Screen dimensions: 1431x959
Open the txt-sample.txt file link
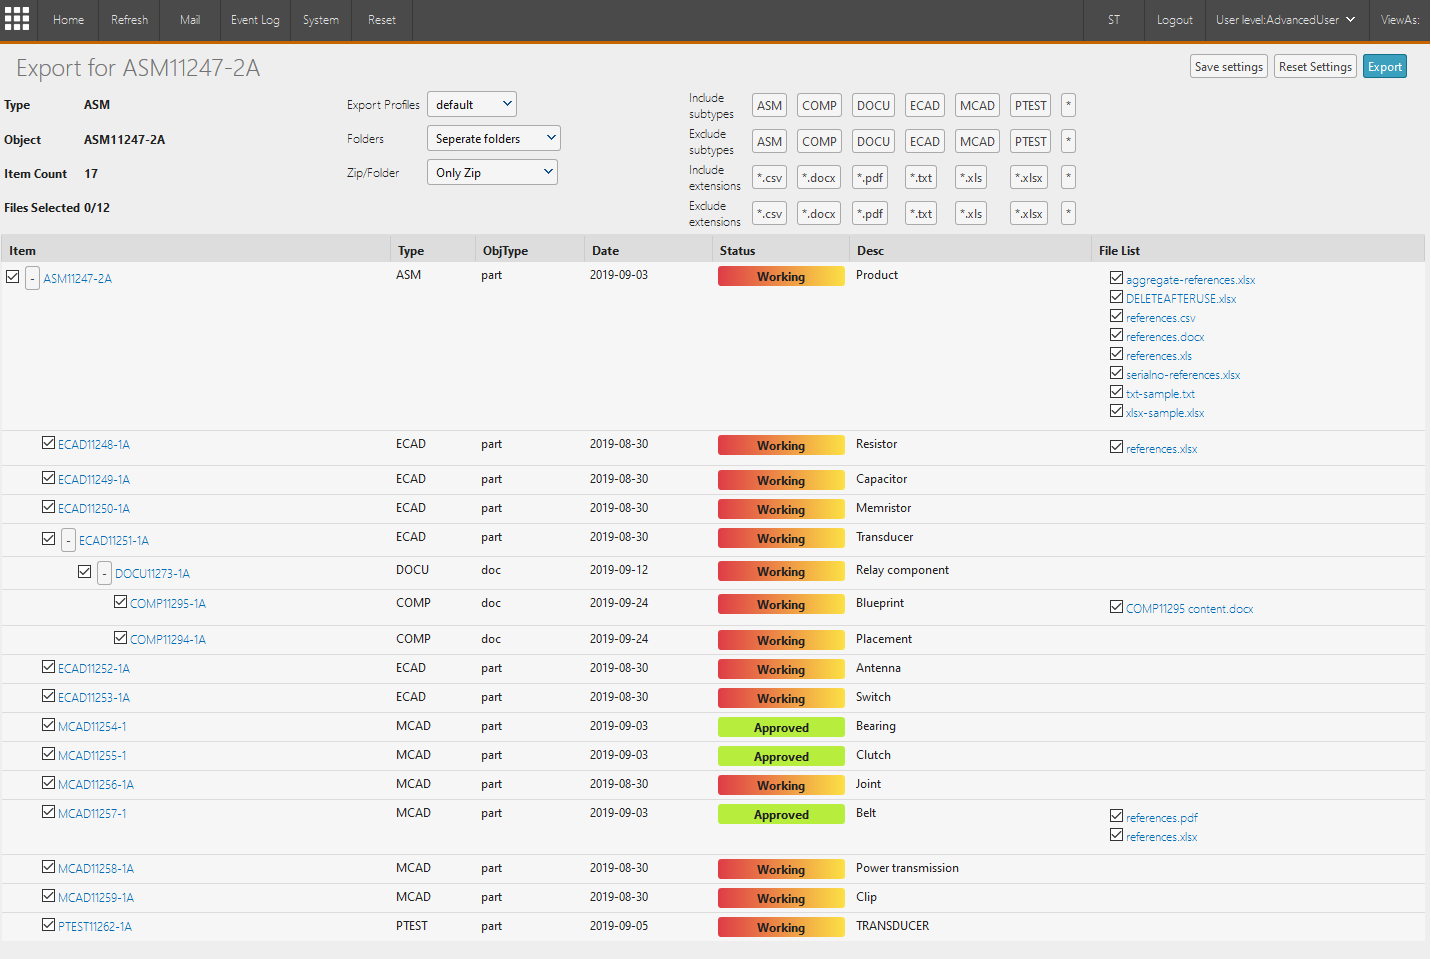tap(1160, 394)
